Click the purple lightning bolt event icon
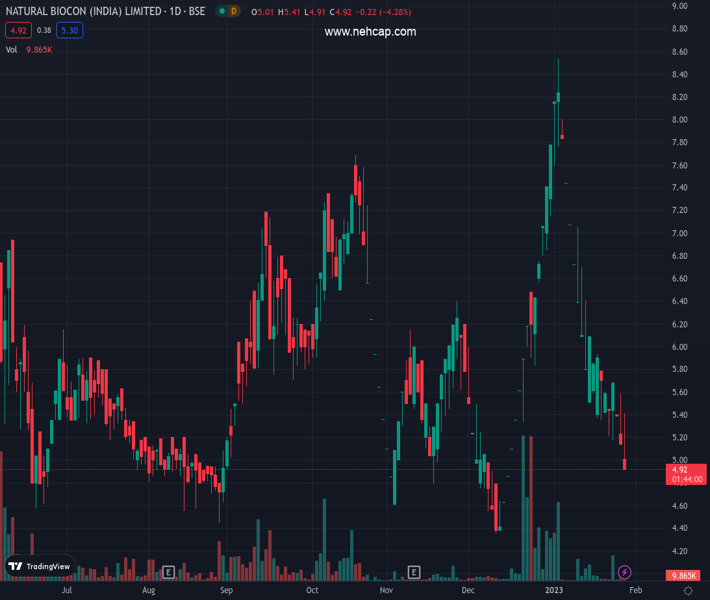The height and width of the screenshot is (600, 710). [625, 572]
